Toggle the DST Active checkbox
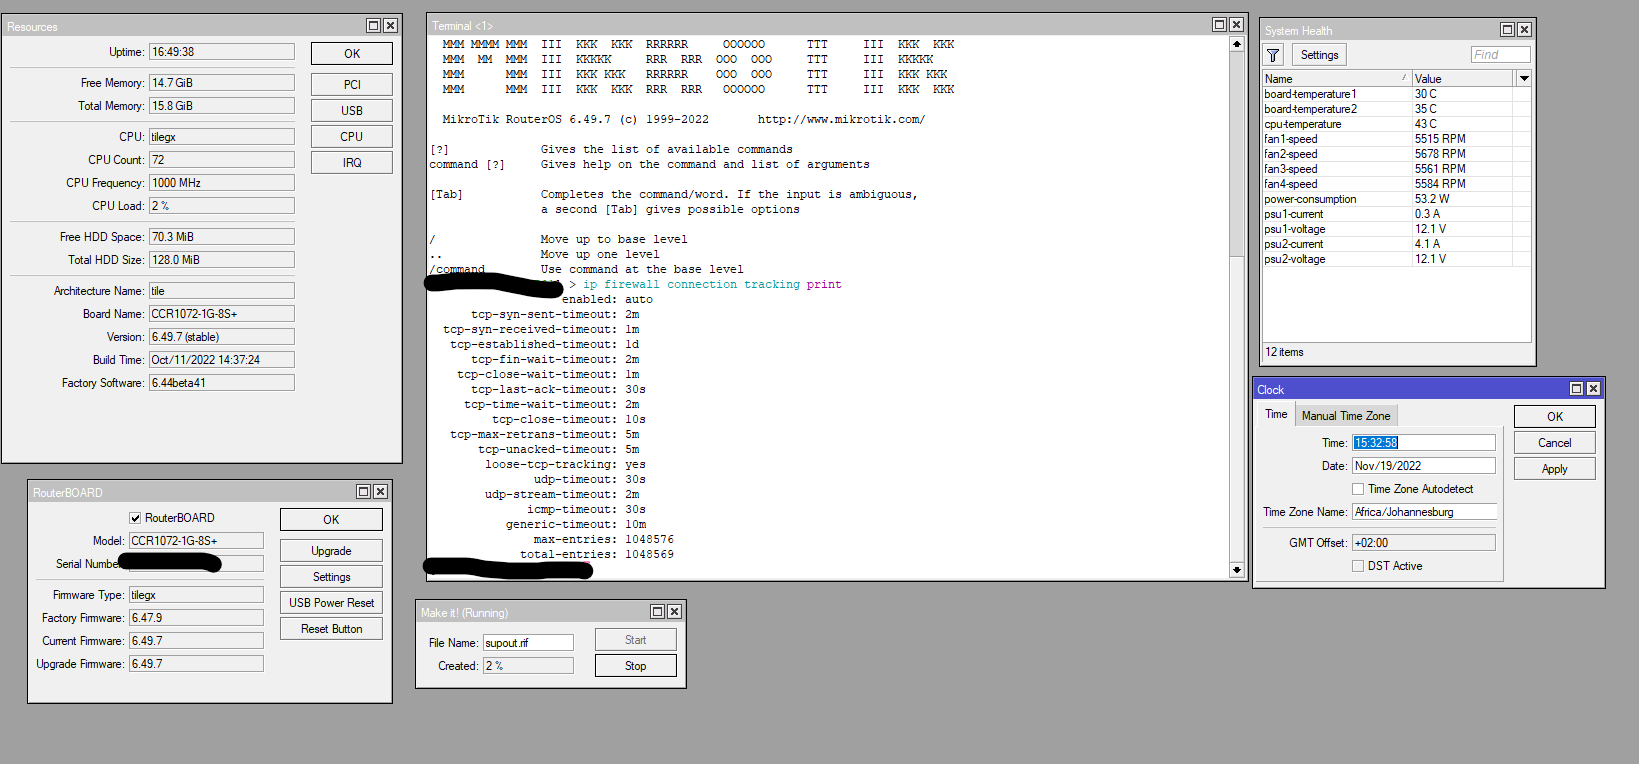This screenshot has width=1639, height=764. [x=1358, y=566]
